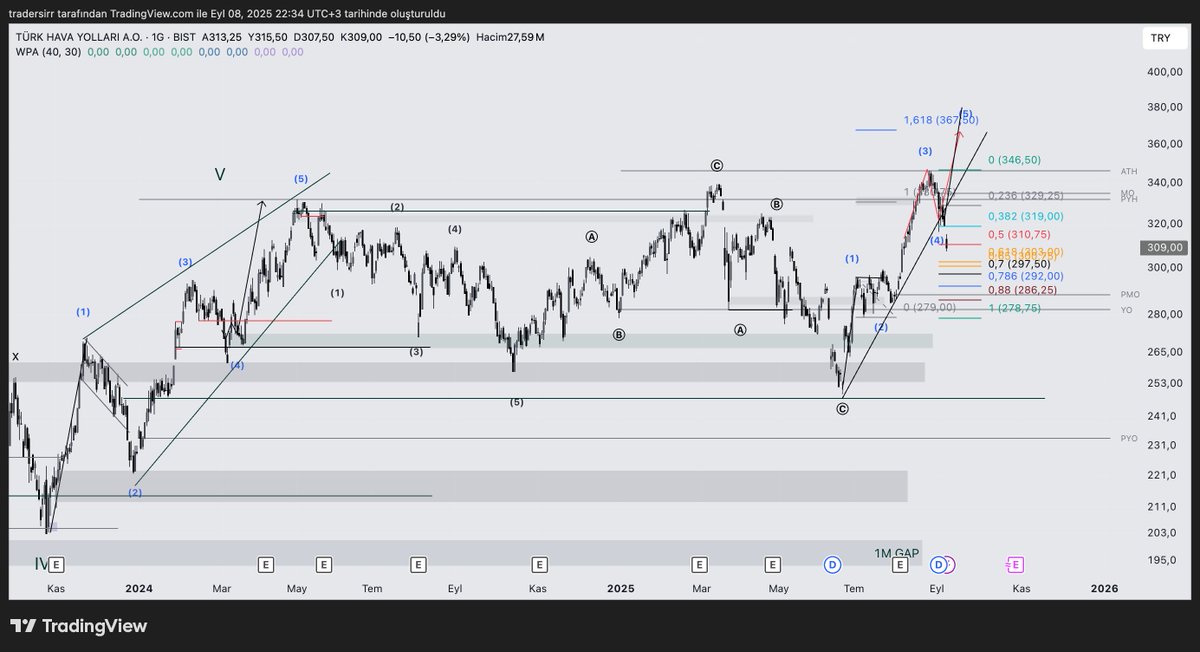Click the −10,50 (−3,29%) change value
The height and width of the screenshot is (652, 1200).
coord(428,37)
